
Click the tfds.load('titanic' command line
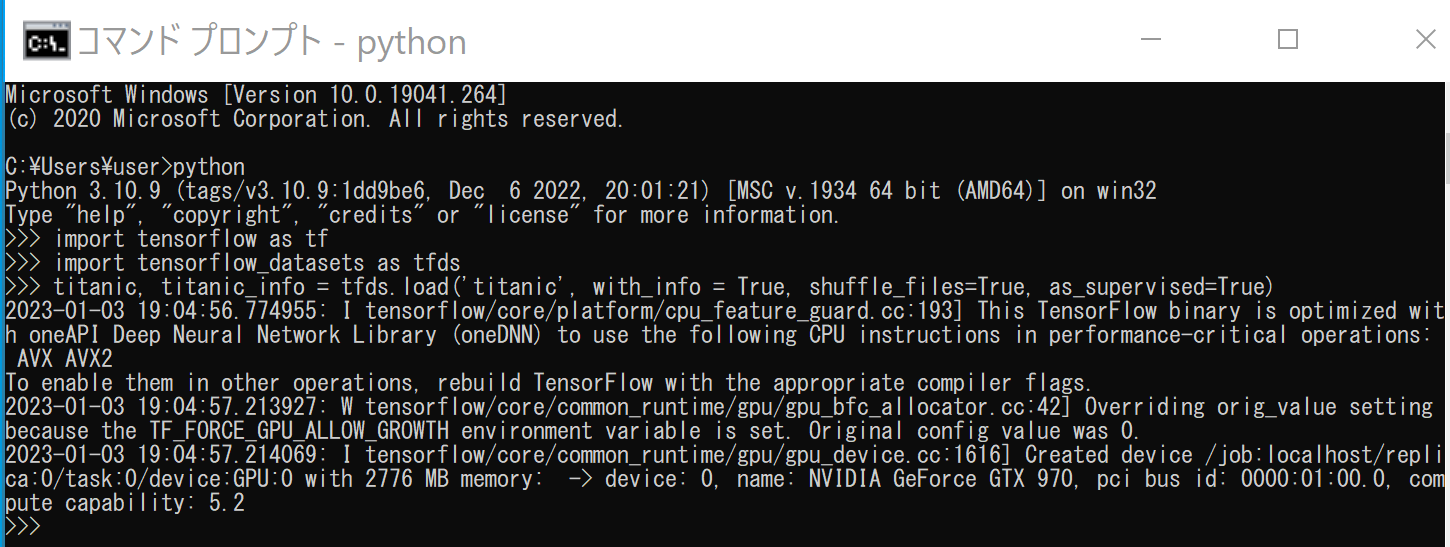(639, 287)
